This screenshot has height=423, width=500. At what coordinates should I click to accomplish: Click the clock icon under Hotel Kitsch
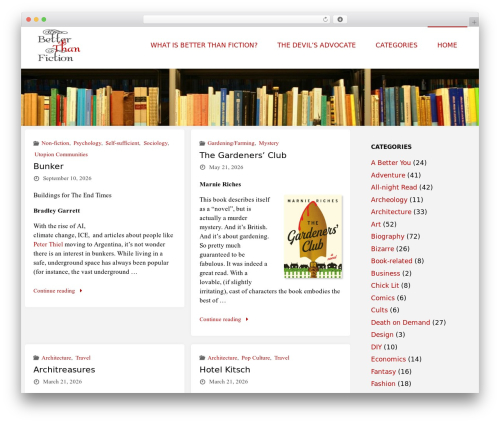[x=202, y=382]
